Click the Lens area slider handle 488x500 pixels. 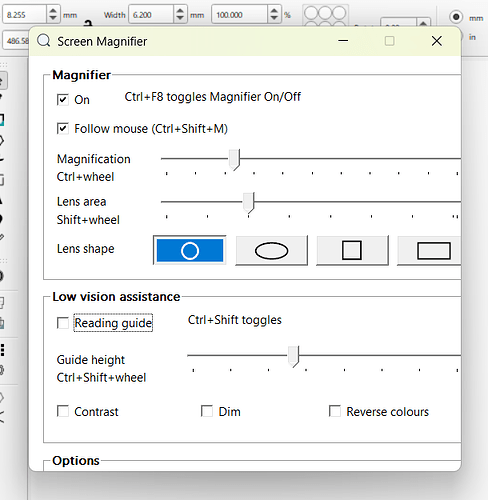tap(249, 202)
